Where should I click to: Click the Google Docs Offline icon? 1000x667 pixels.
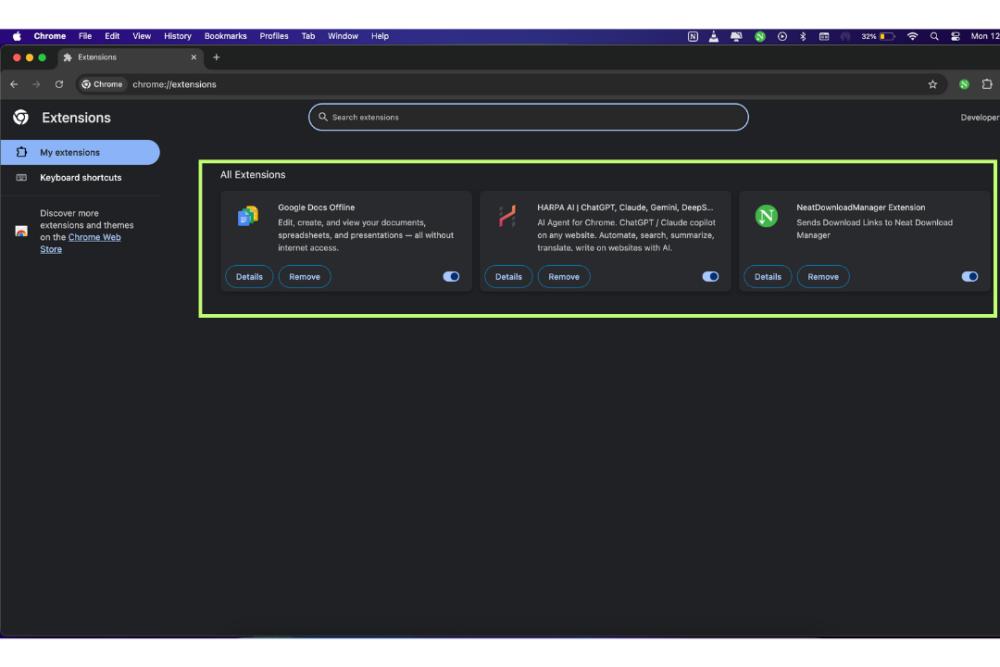point(248,216)
